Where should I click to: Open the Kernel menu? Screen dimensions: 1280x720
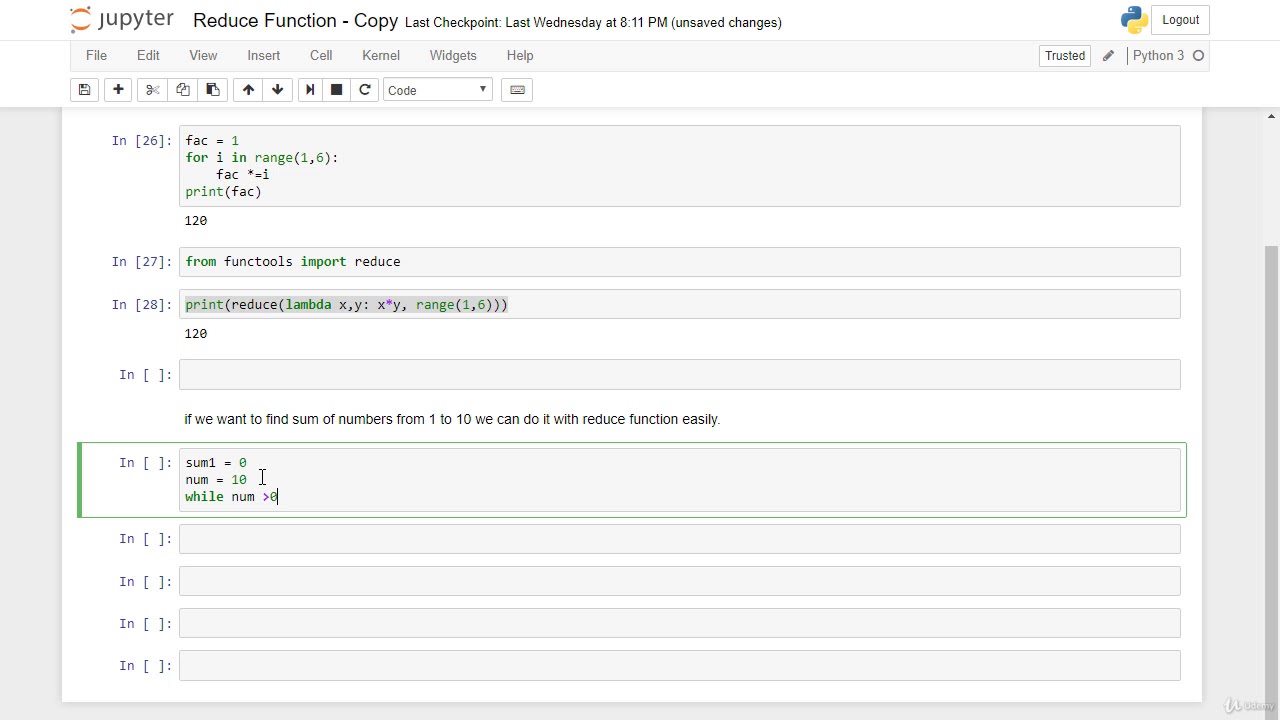point(381,56)
